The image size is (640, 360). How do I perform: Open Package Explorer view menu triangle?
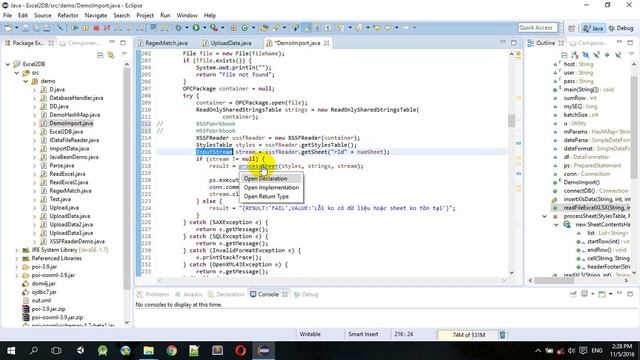[x=124, y=54]
